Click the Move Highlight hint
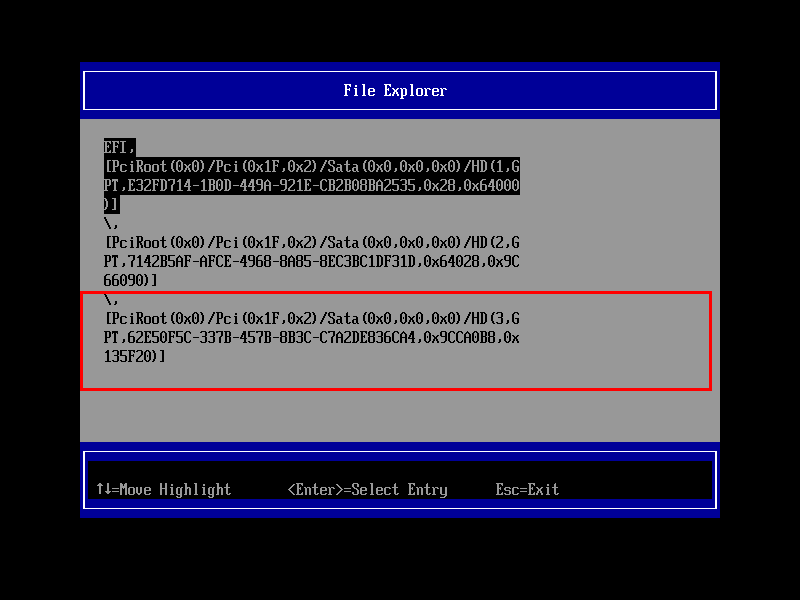Viewport: 800px width, 600px height. (164, 490)
